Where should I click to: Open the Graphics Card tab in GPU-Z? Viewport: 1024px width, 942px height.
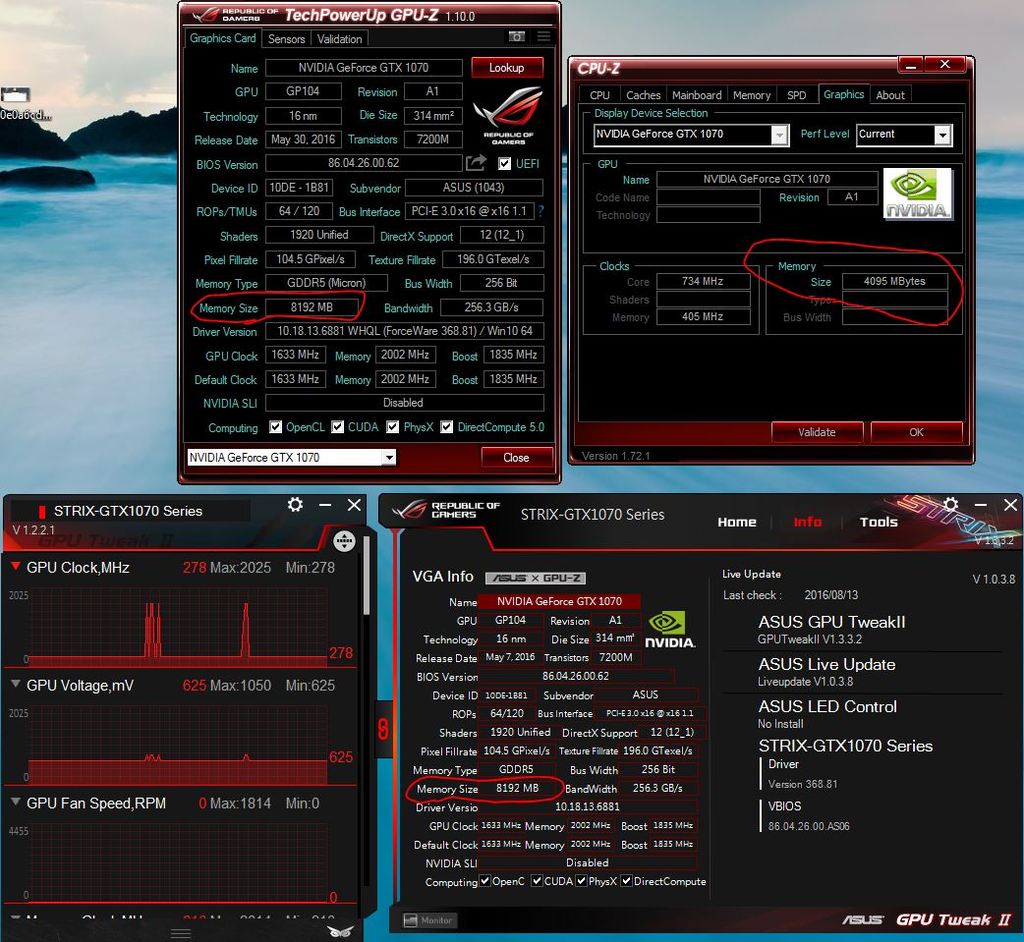click(x=223, y=38)
